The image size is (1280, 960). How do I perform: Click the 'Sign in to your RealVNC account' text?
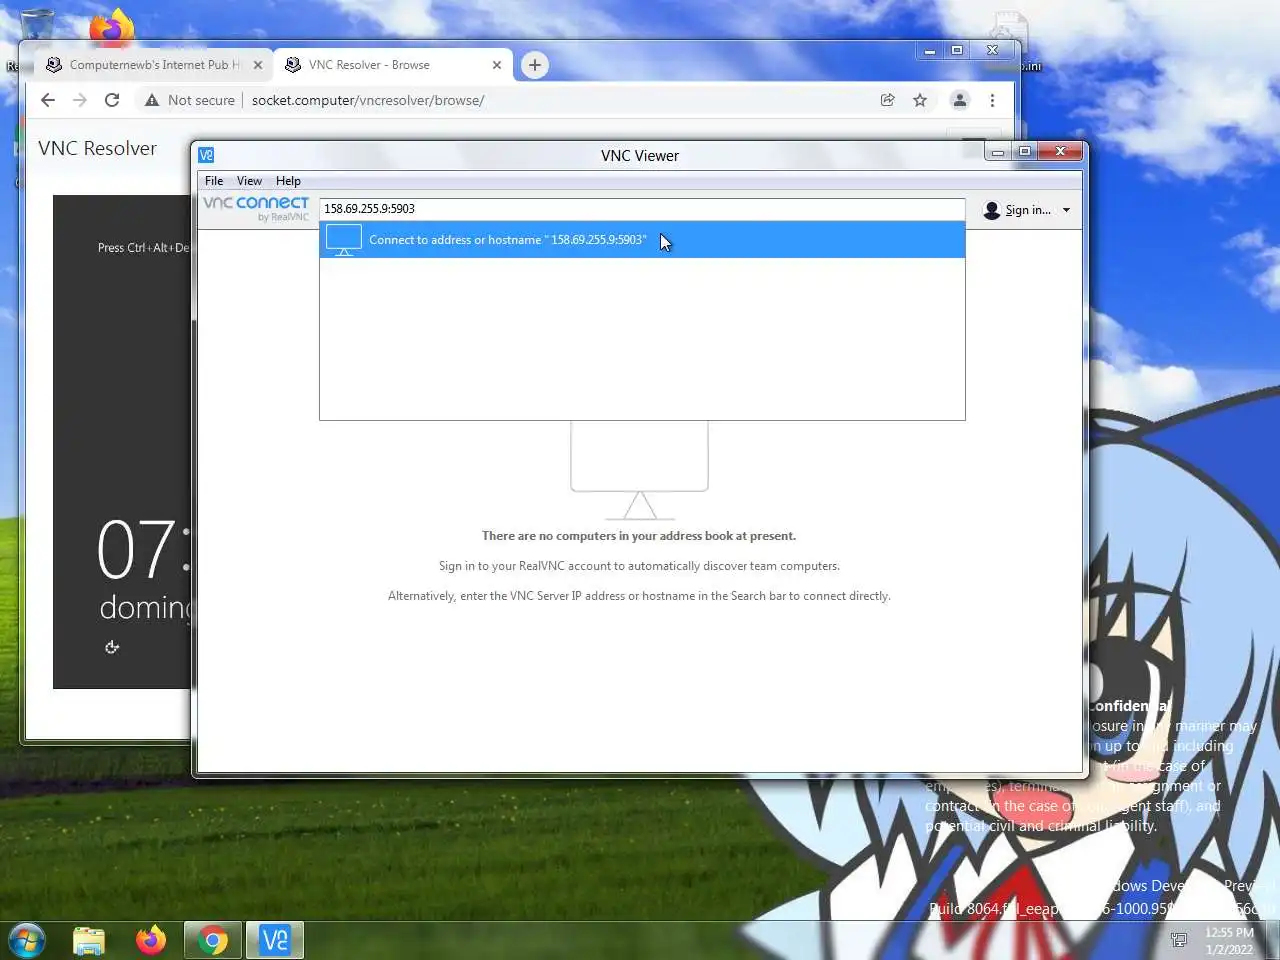point(639,566)
